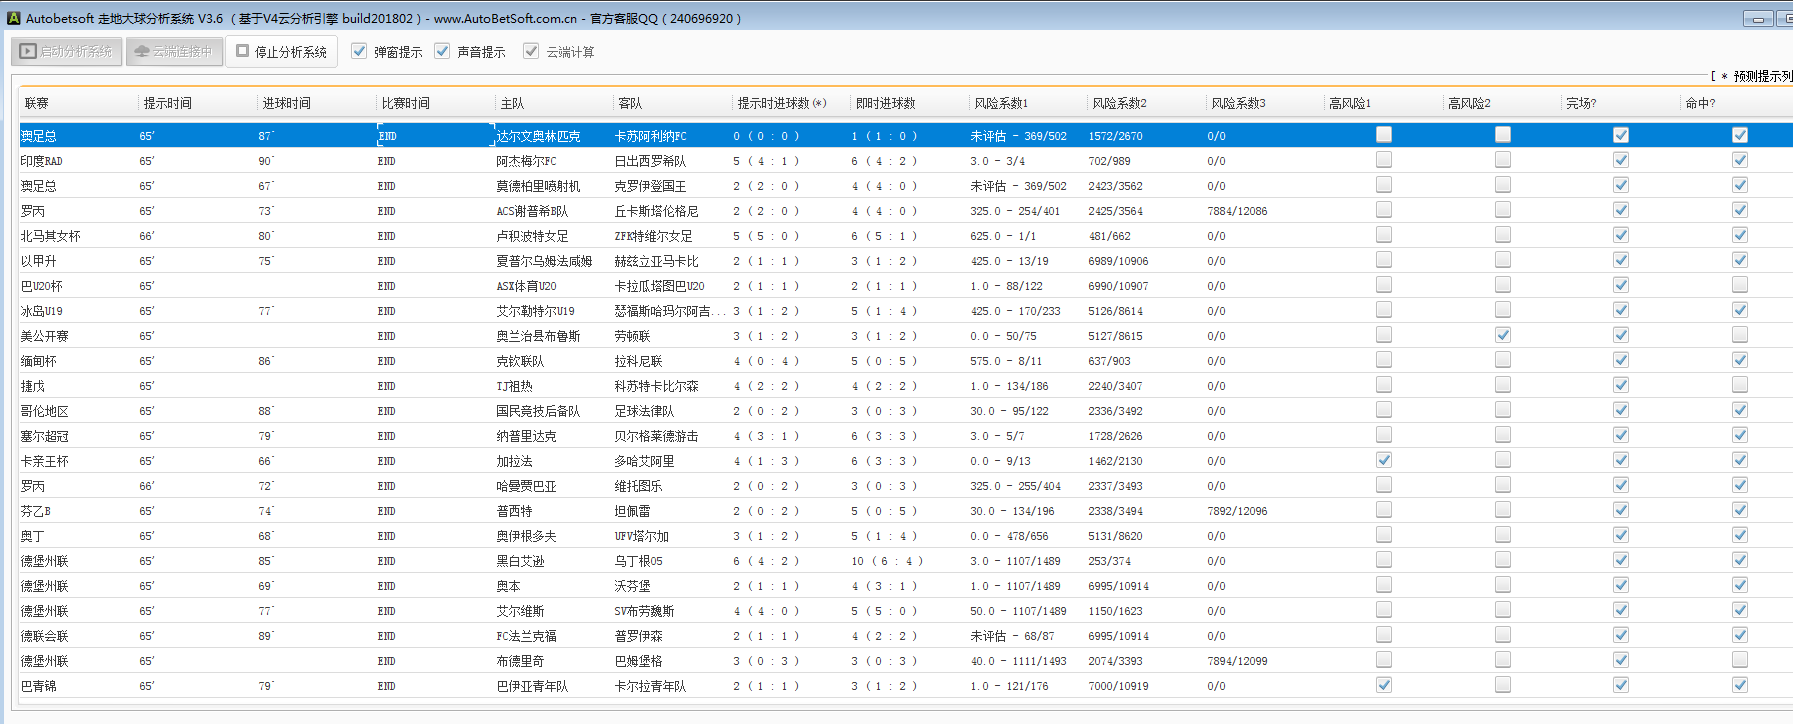The width and height of the screenshot is (1793, 724).
Task: Click the play icon on 启动分析系统
Action: pos(28,51)
